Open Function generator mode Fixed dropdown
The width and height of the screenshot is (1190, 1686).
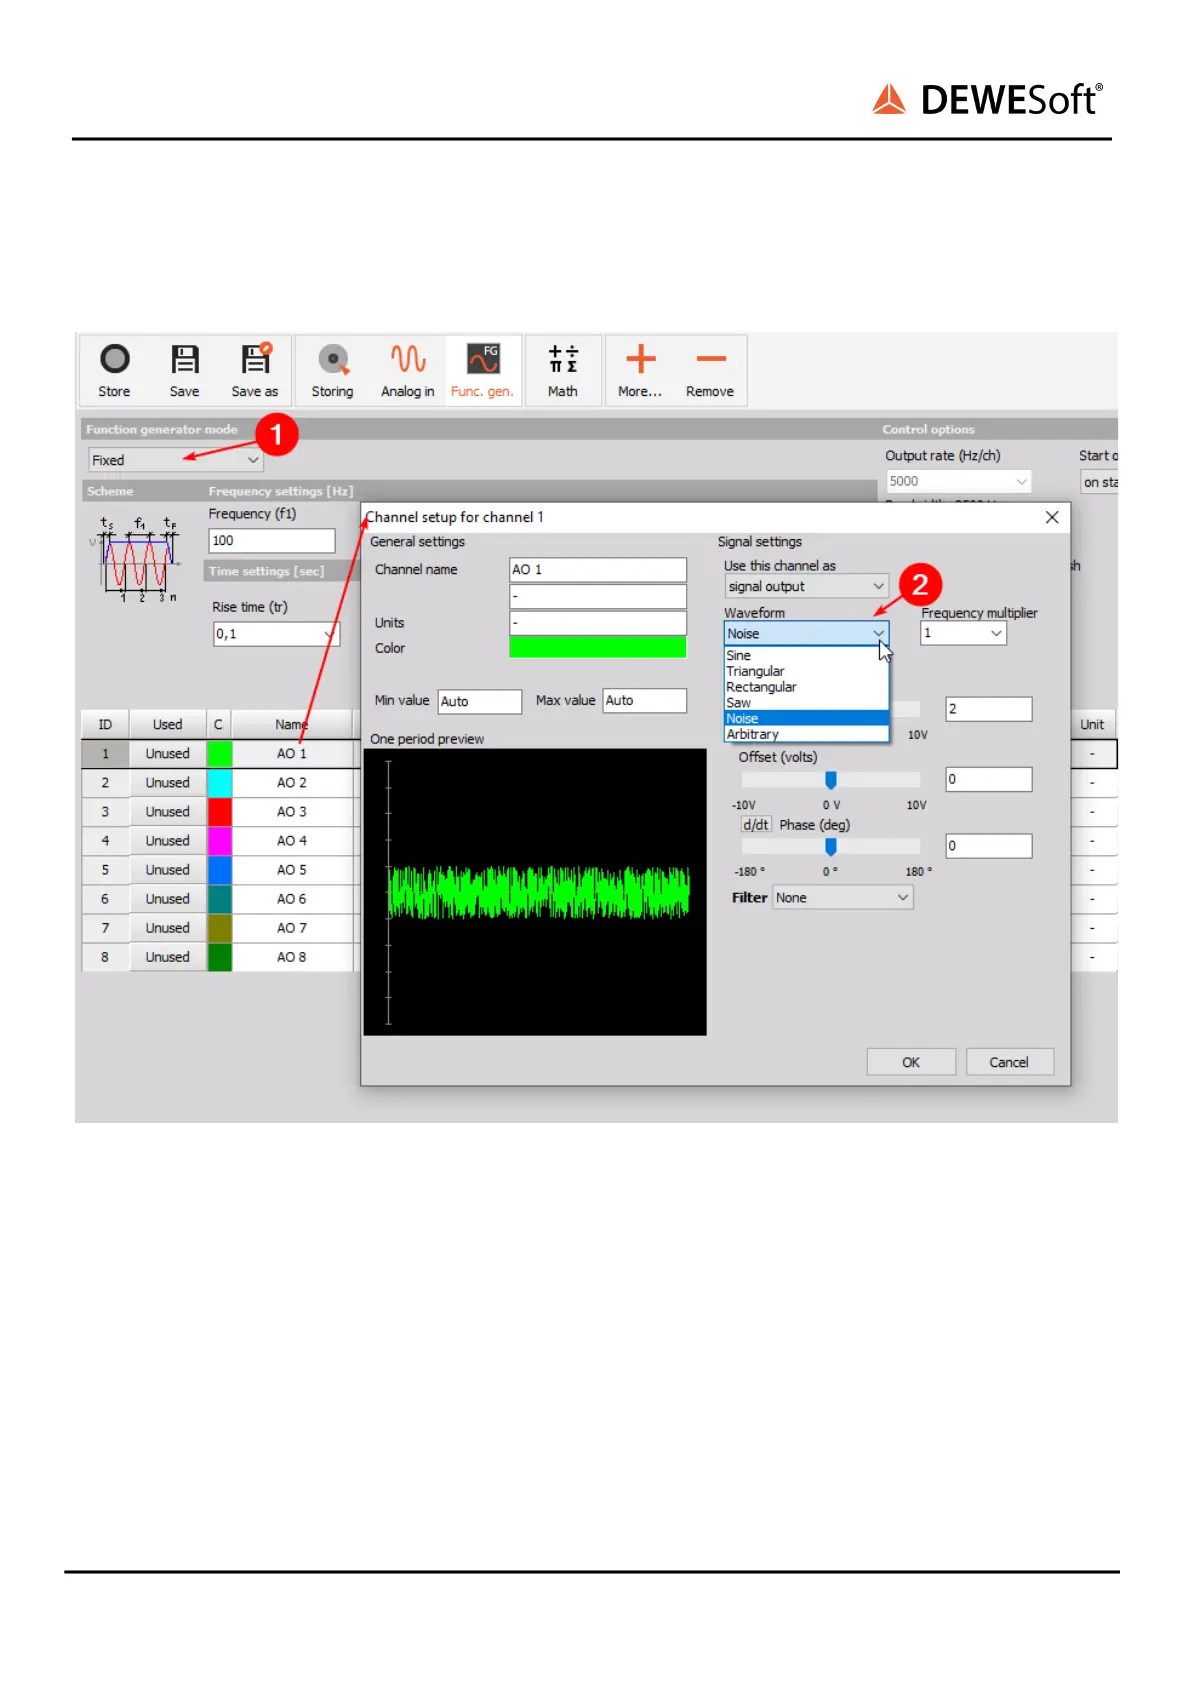coord(175,460)
